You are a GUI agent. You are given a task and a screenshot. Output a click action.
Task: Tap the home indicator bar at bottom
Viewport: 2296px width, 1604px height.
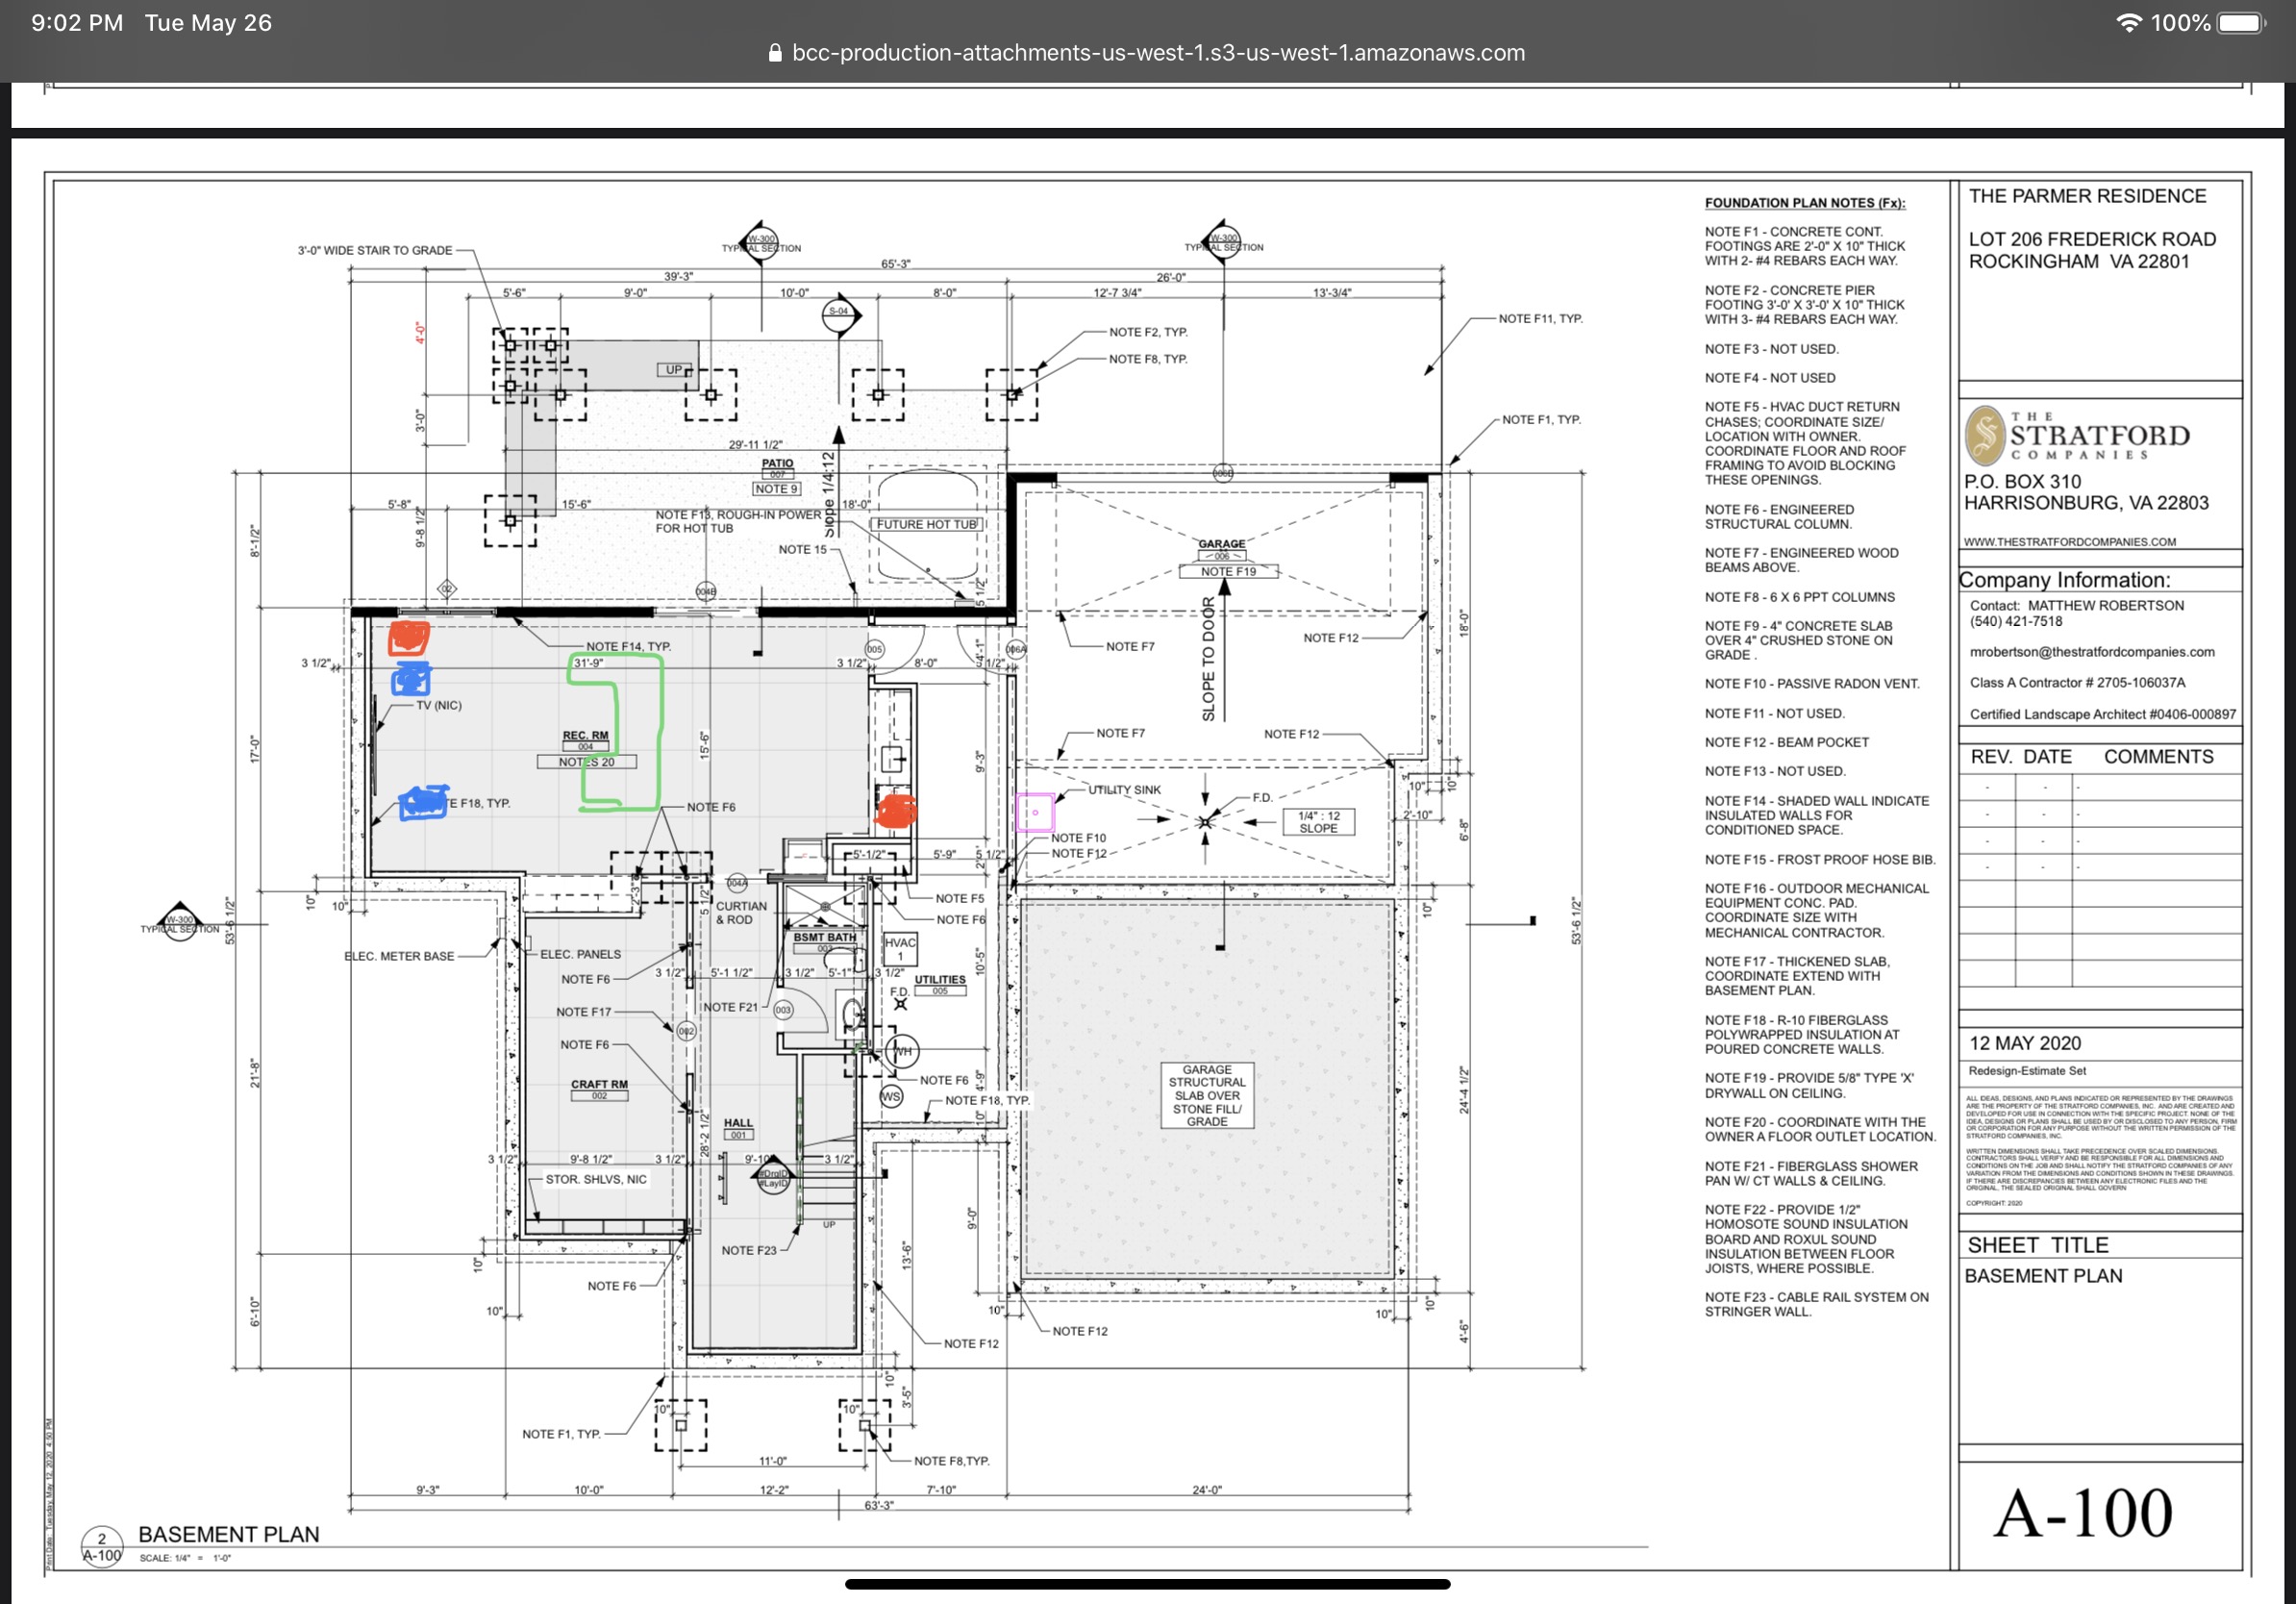click(1147, 1584)
